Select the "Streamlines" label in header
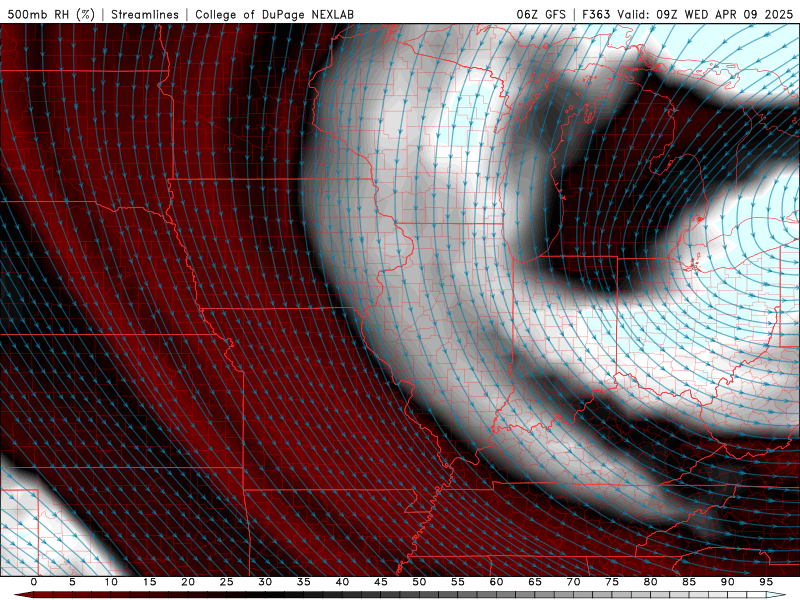Image resolution: width=800 pixels, height=600 pixels. point(145,14)
